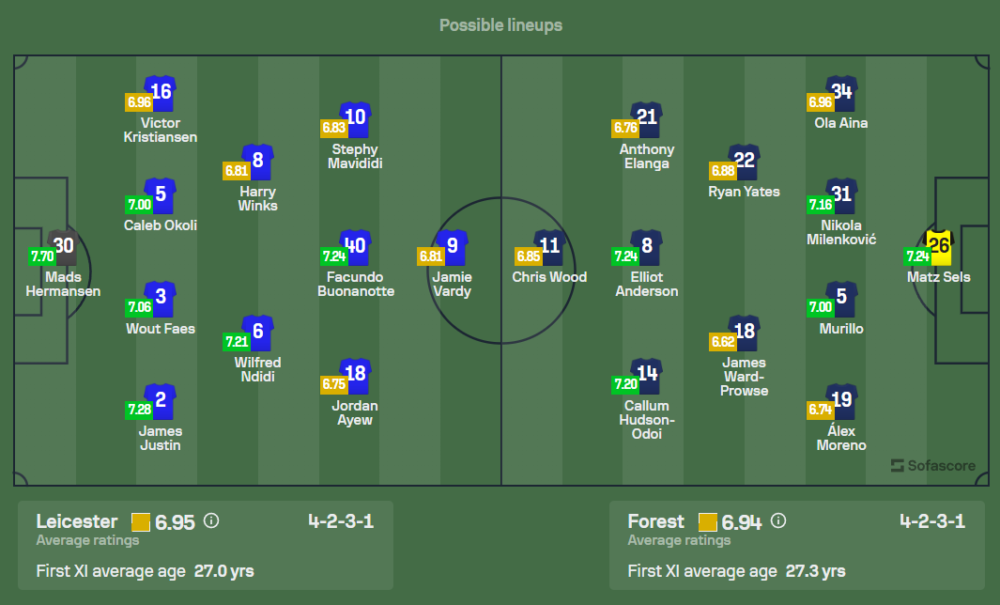Select Nikola Milenković's number 31 shirt

tap(841, 195)
